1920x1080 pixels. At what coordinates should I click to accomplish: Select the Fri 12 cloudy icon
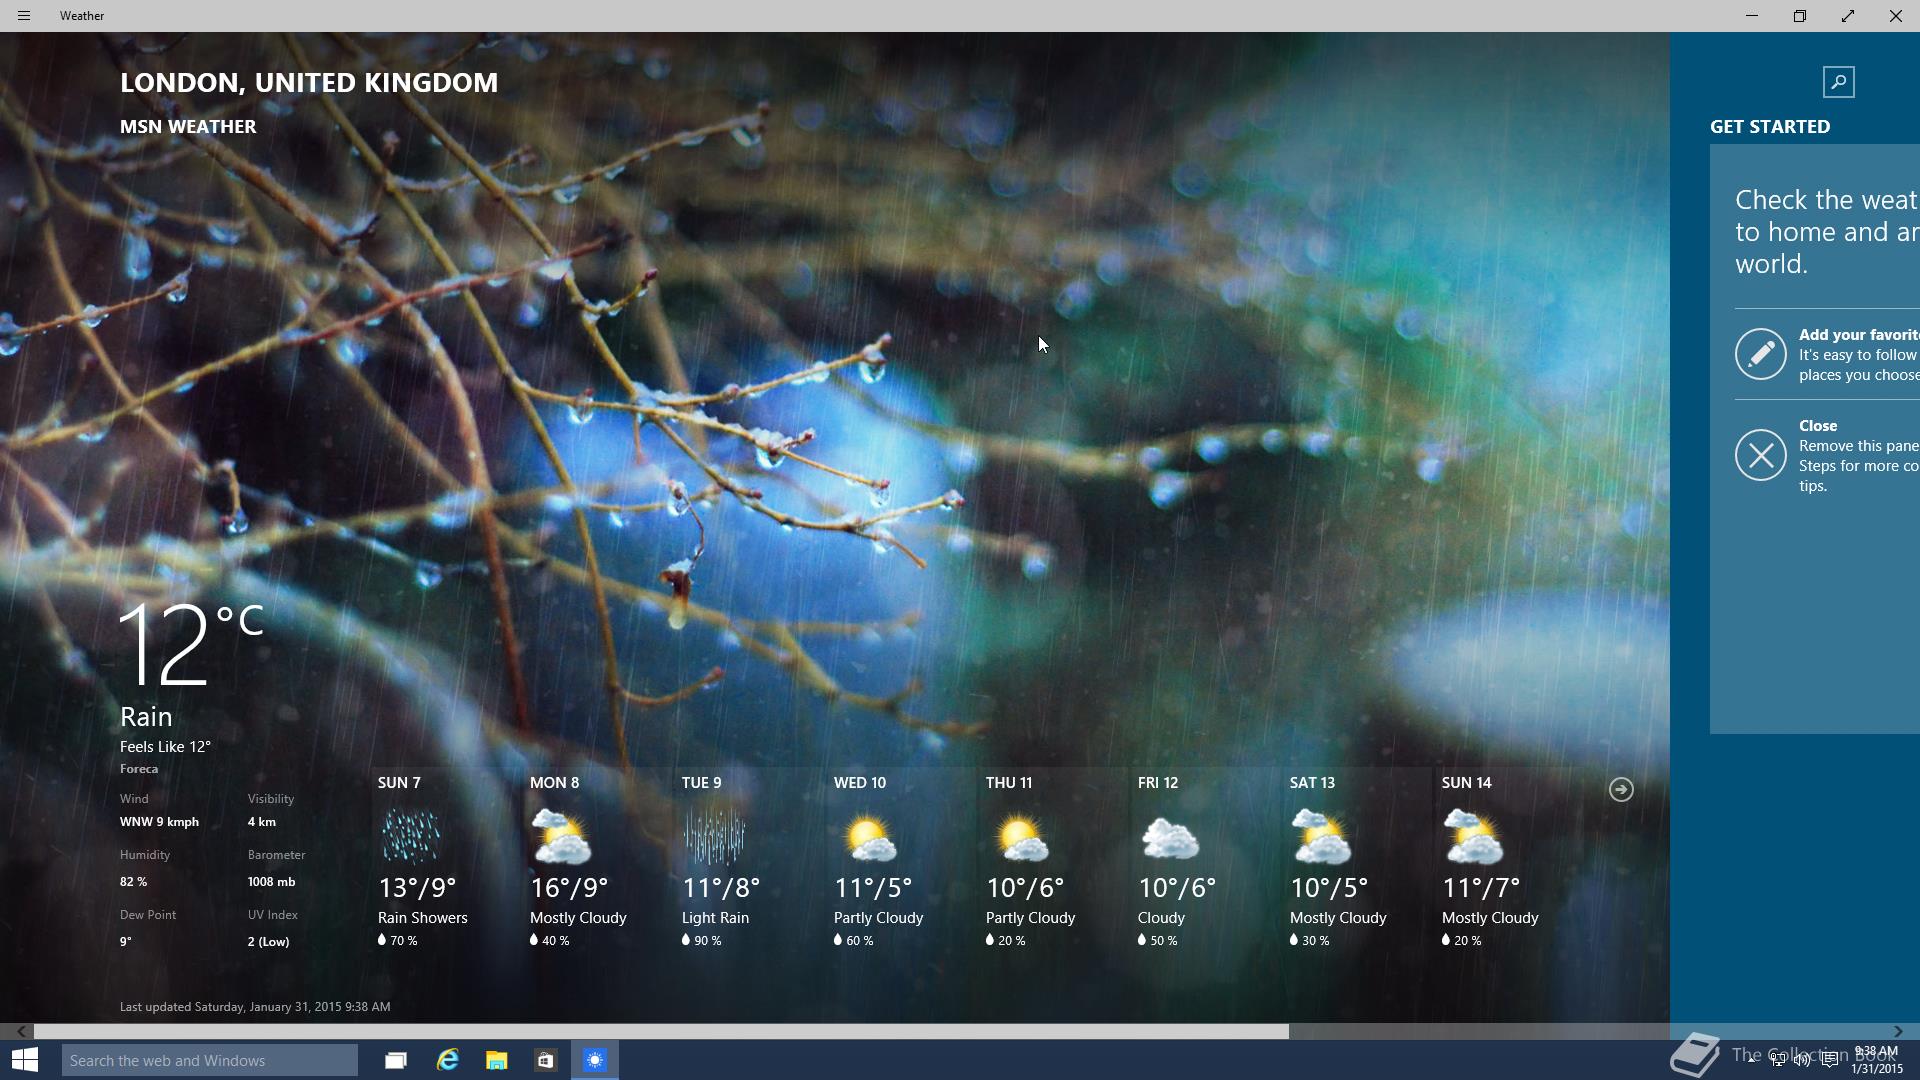tap(1170, 838)
